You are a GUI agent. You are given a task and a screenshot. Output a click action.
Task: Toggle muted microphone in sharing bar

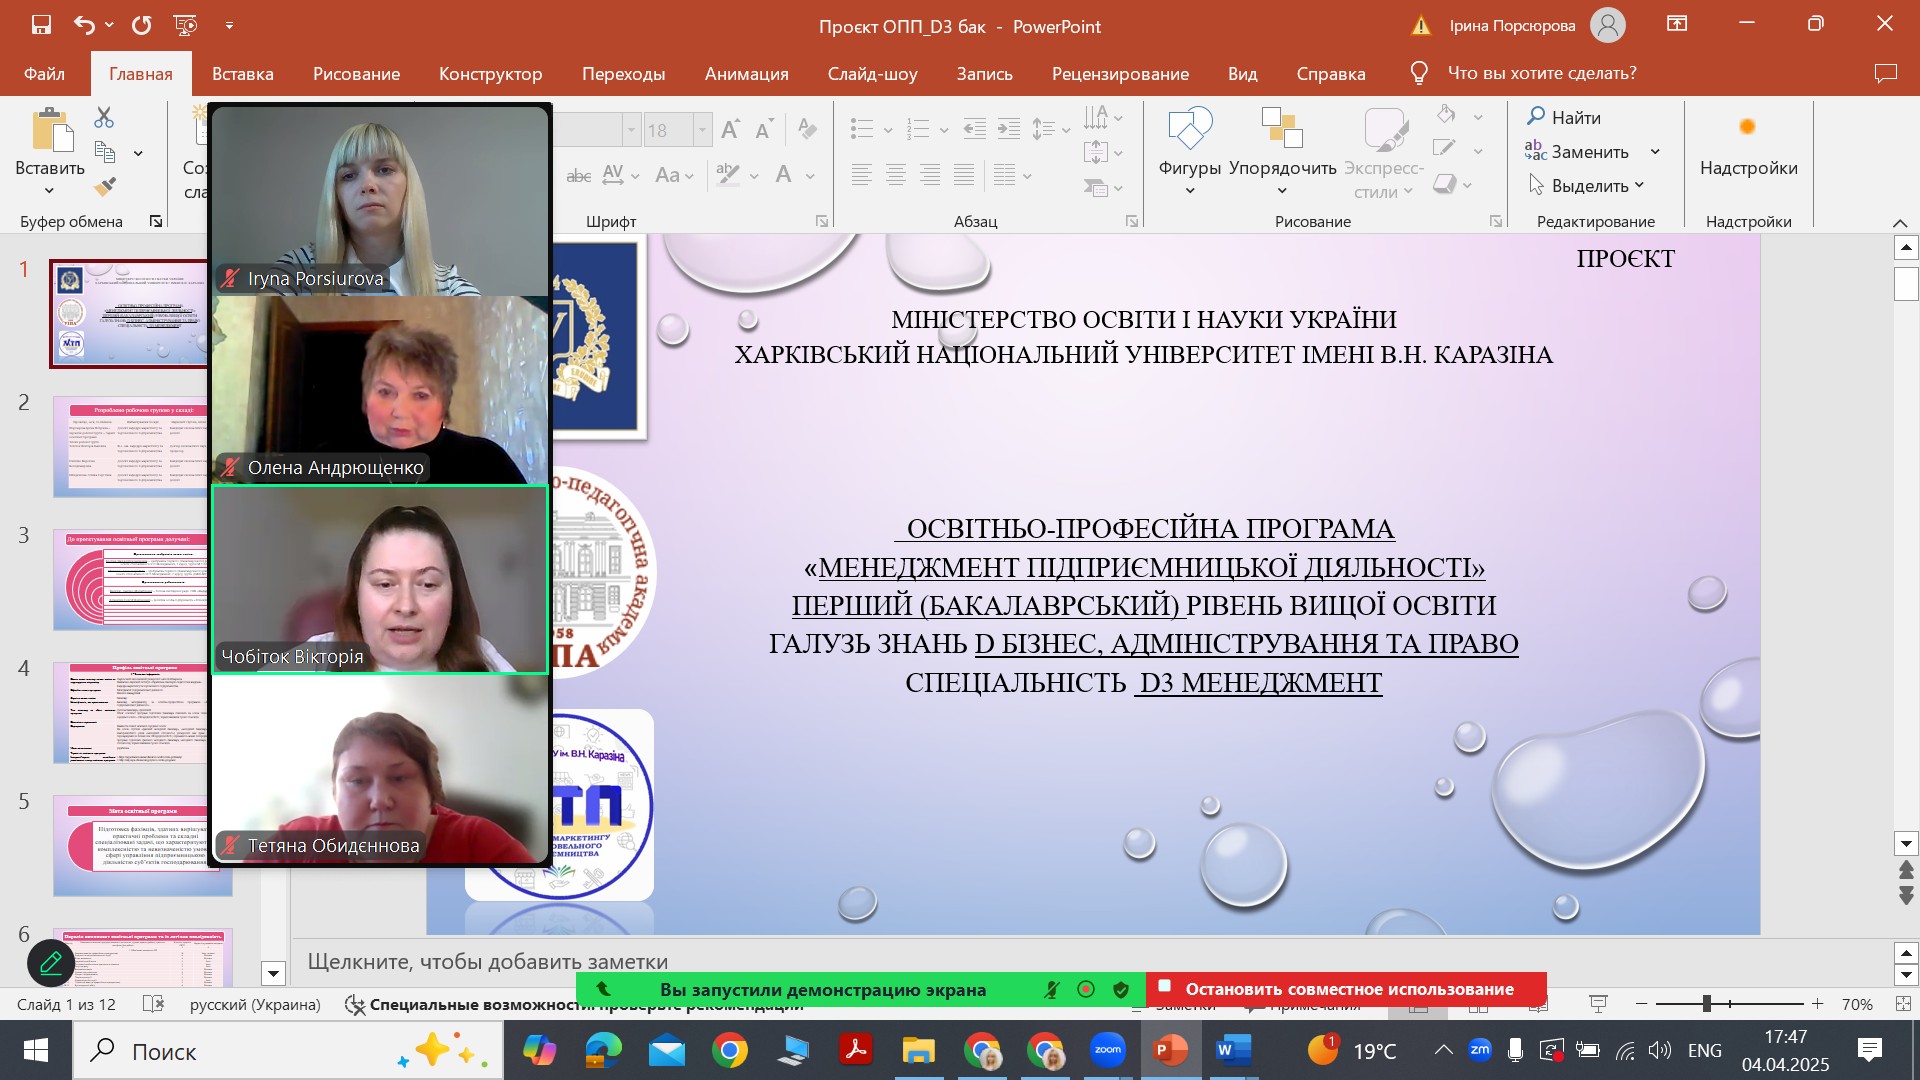[x=1052, y=990]
